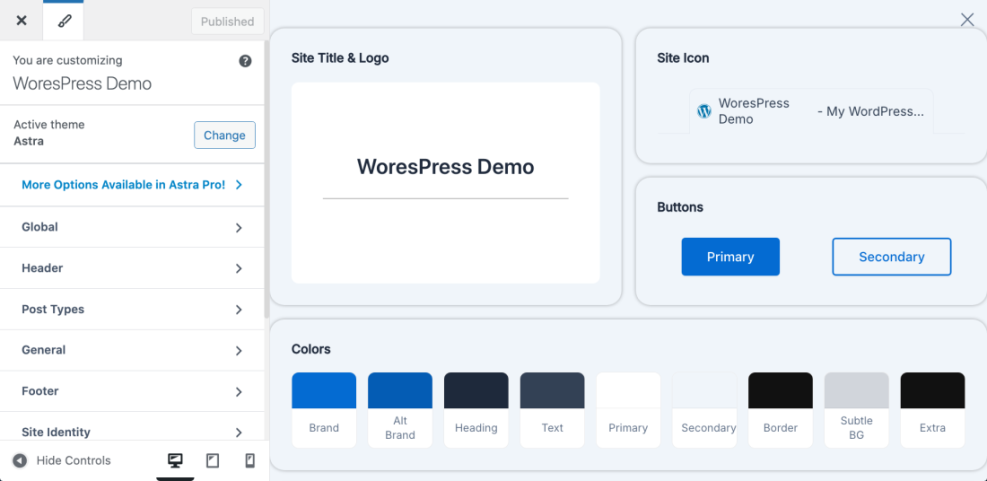
Task: Click the WordPress logo in Site Icon
Action: click(704, 111)
